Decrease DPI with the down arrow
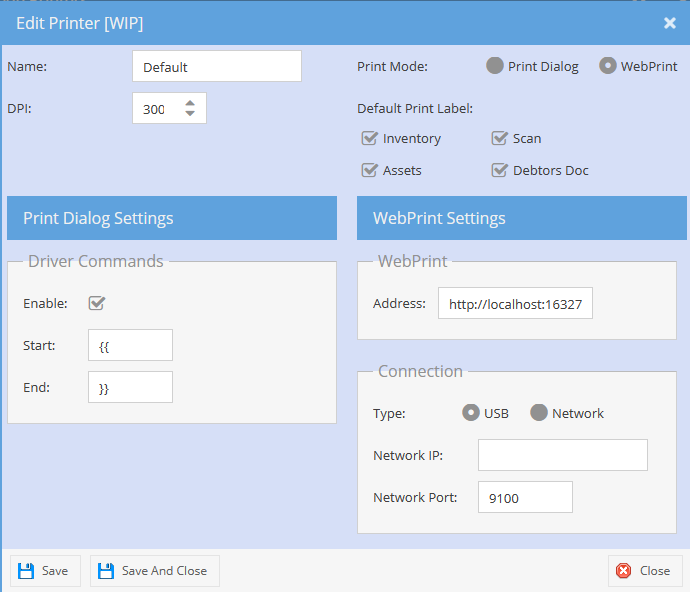690x592 pixels. pos(190,114)
